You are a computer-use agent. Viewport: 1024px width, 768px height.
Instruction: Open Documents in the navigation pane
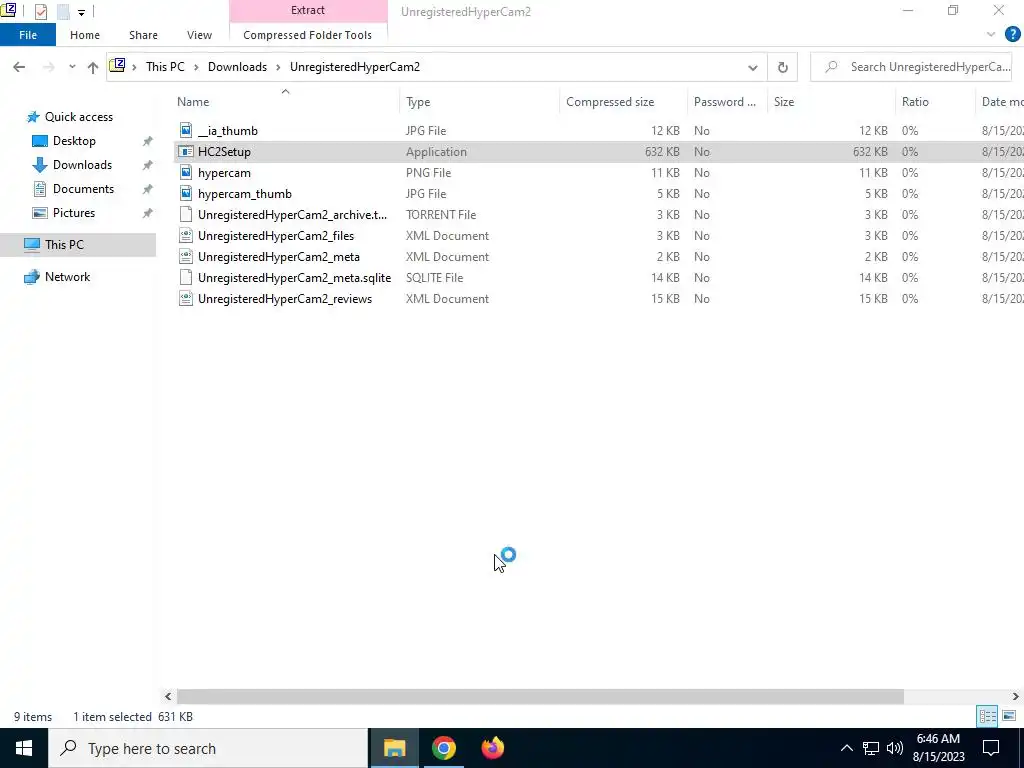[83, 189]
